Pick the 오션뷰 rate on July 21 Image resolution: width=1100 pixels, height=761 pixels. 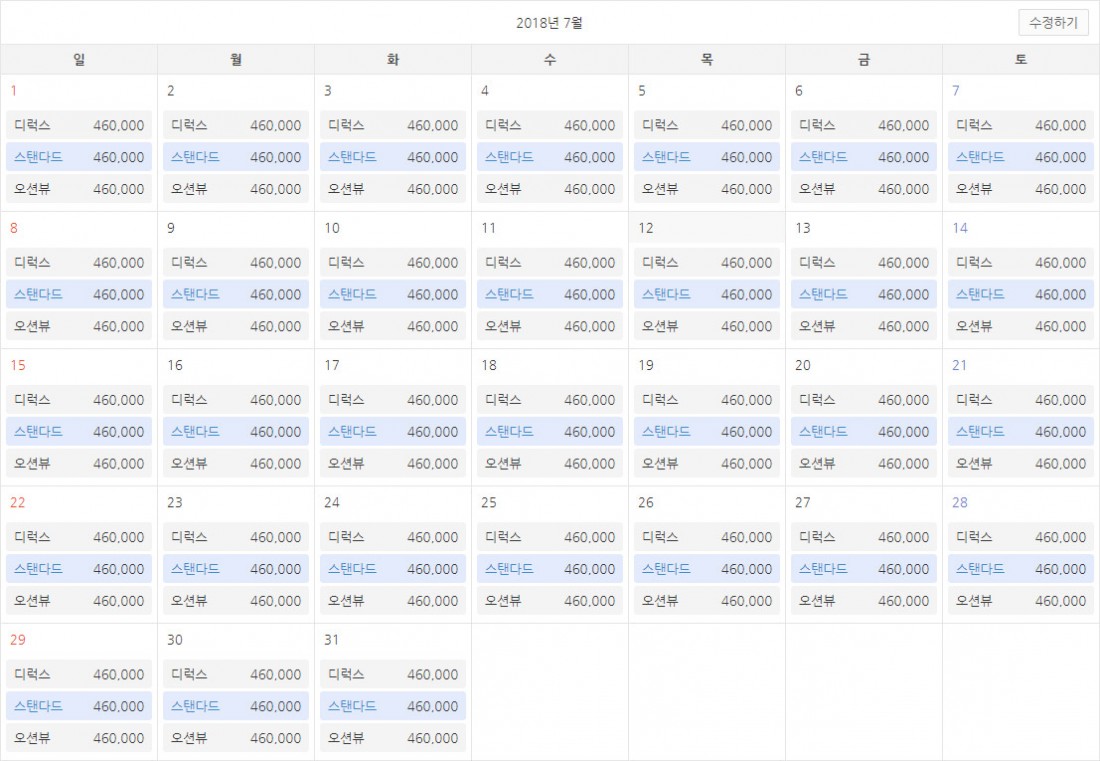tap(1021, 464)
